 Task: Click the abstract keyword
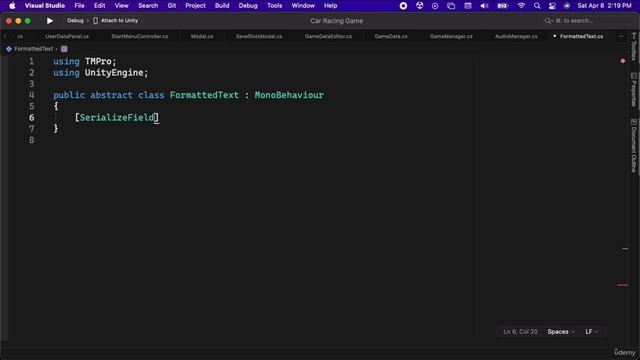coord(111,95)
